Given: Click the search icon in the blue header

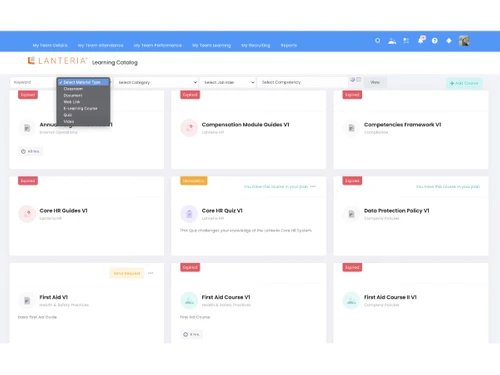Looking at the screenshot, I should [x=377, y=41].
